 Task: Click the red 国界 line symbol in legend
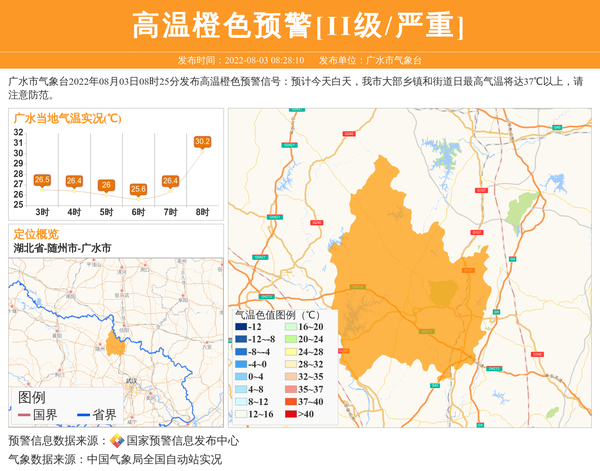(x=24, y=415)
